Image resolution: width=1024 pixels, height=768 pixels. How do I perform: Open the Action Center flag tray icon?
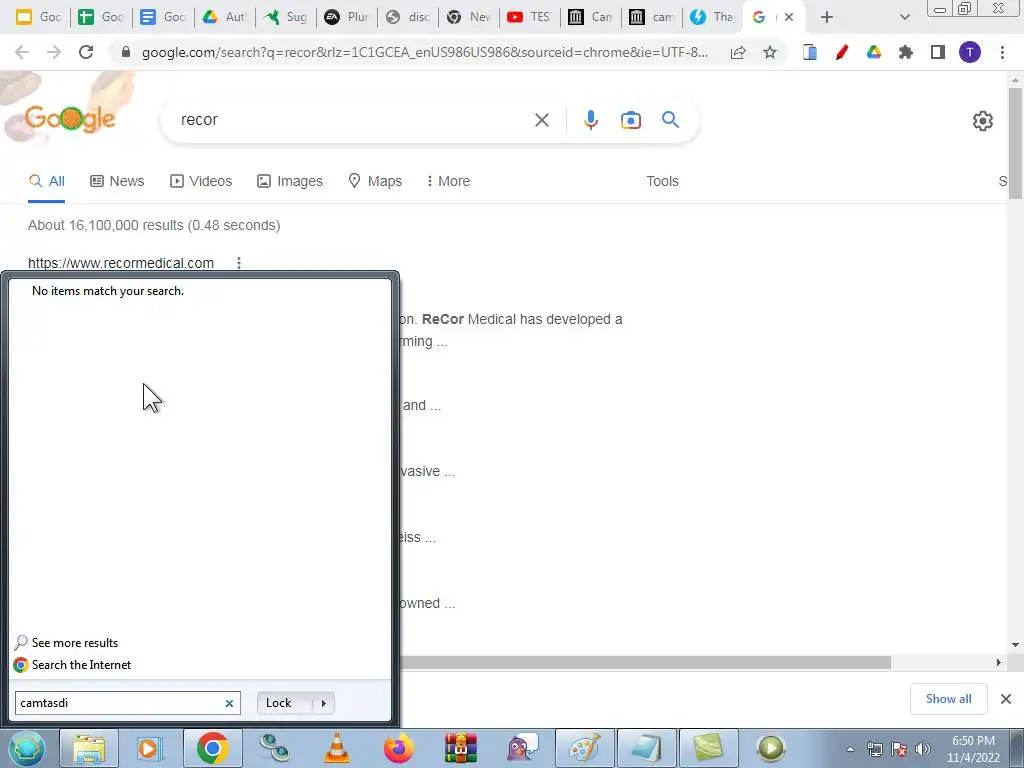pyautogui.click(x=899, y=749)
